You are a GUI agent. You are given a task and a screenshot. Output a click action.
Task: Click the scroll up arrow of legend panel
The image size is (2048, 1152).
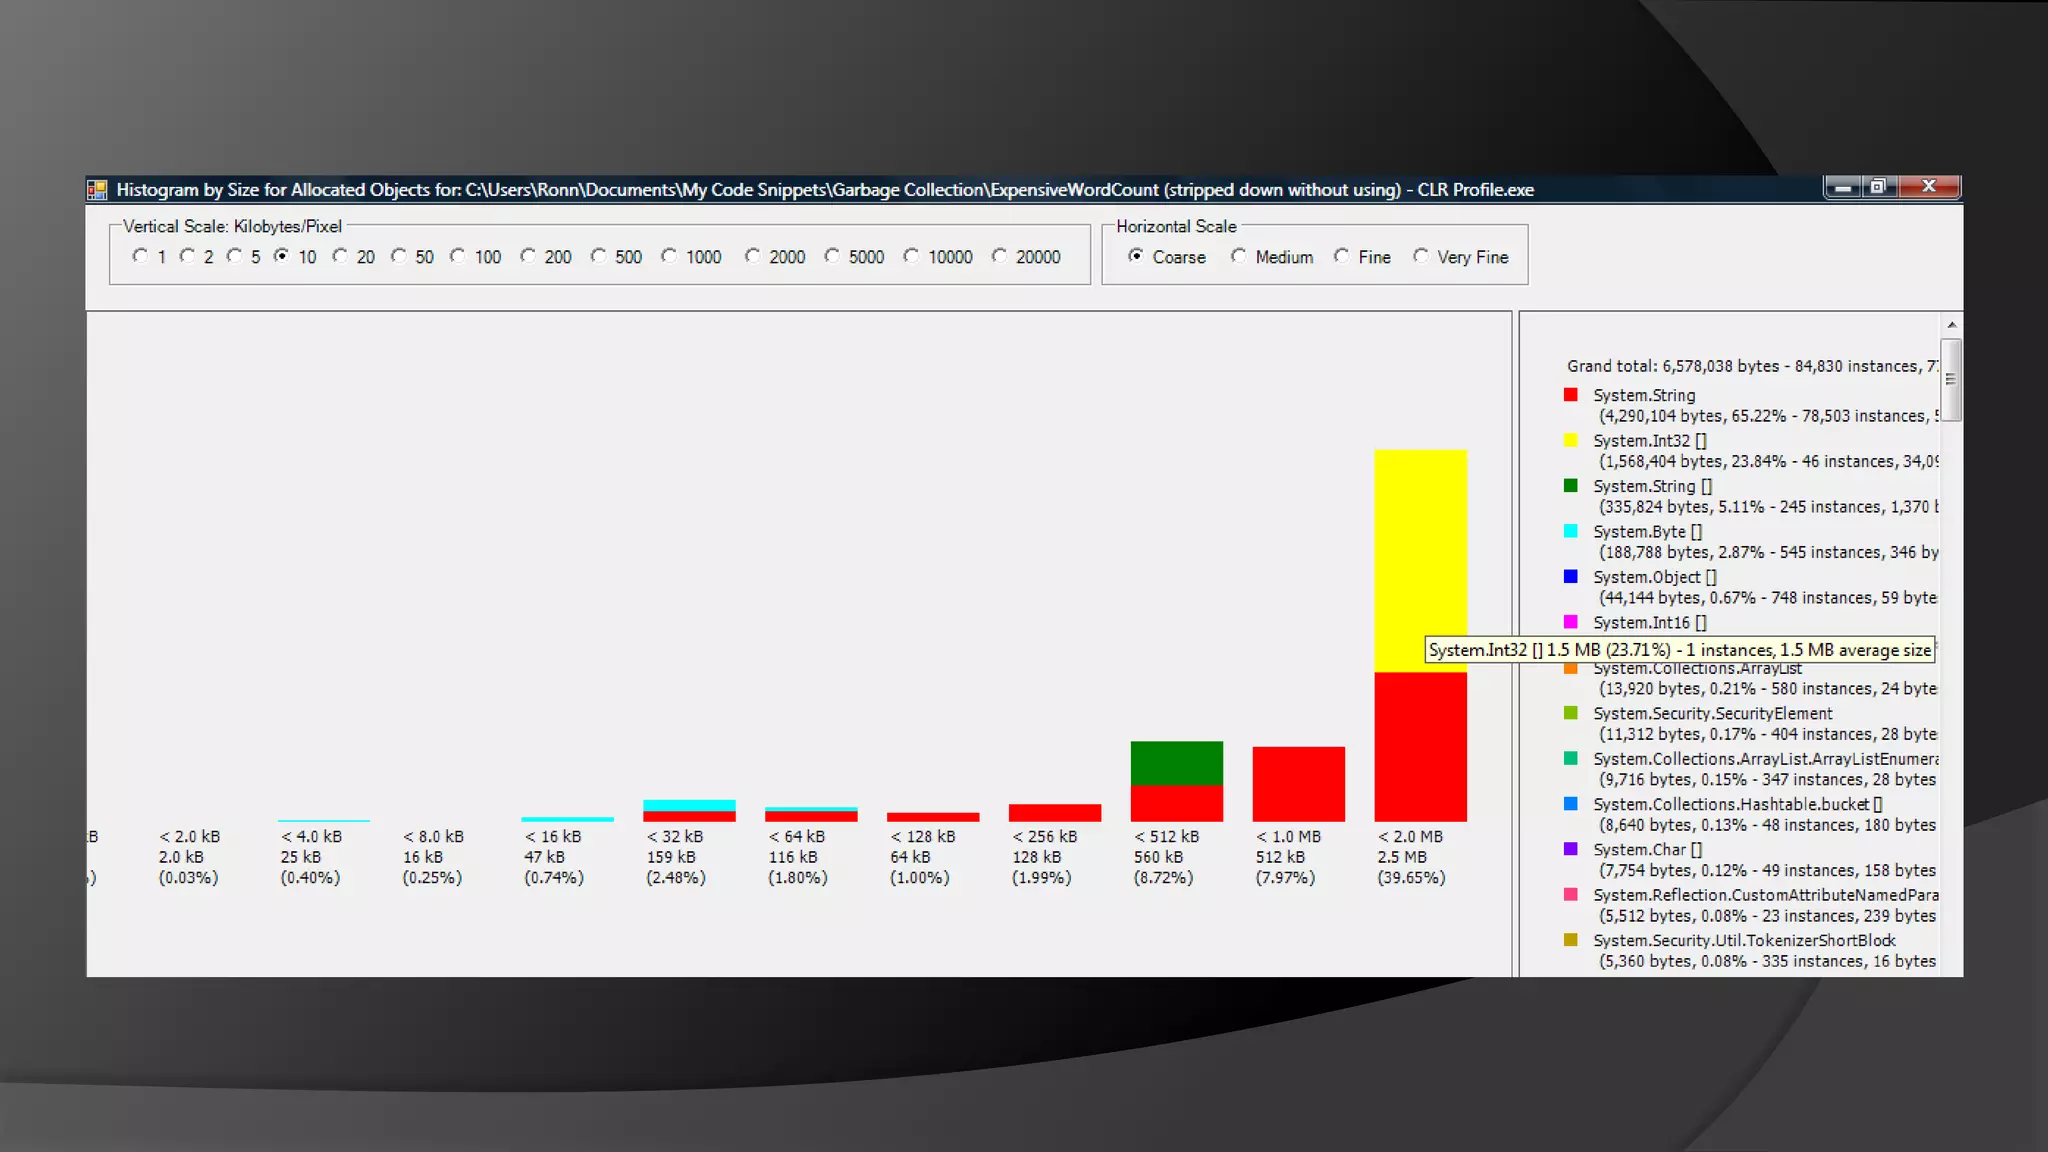pos(1951,325)
